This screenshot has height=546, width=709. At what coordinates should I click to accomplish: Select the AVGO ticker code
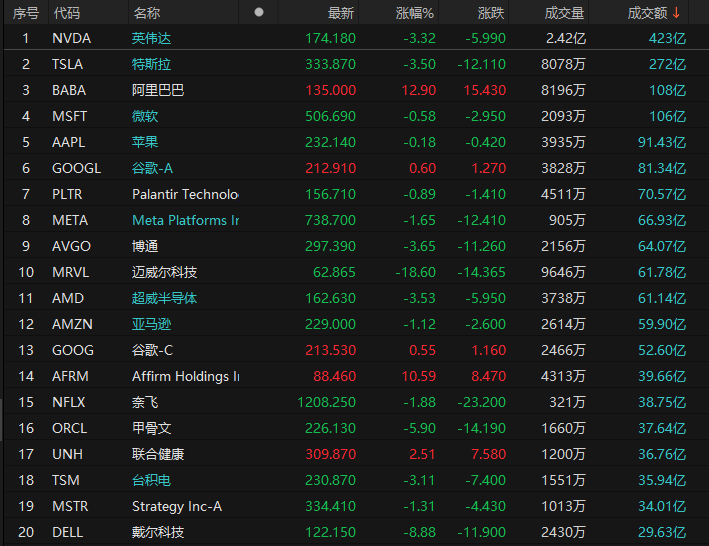pos(71,246)
